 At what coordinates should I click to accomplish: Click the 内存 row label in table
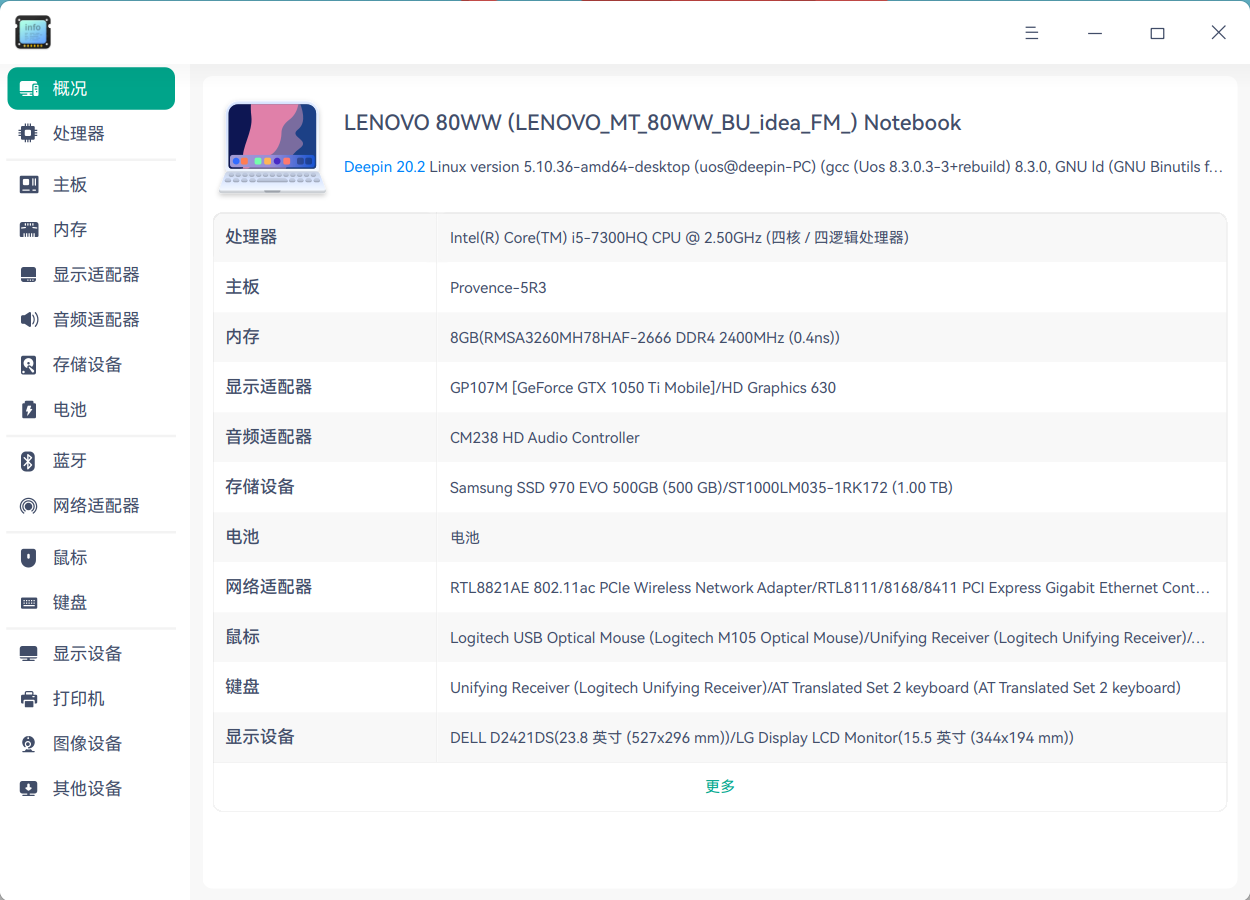[243, 337]
